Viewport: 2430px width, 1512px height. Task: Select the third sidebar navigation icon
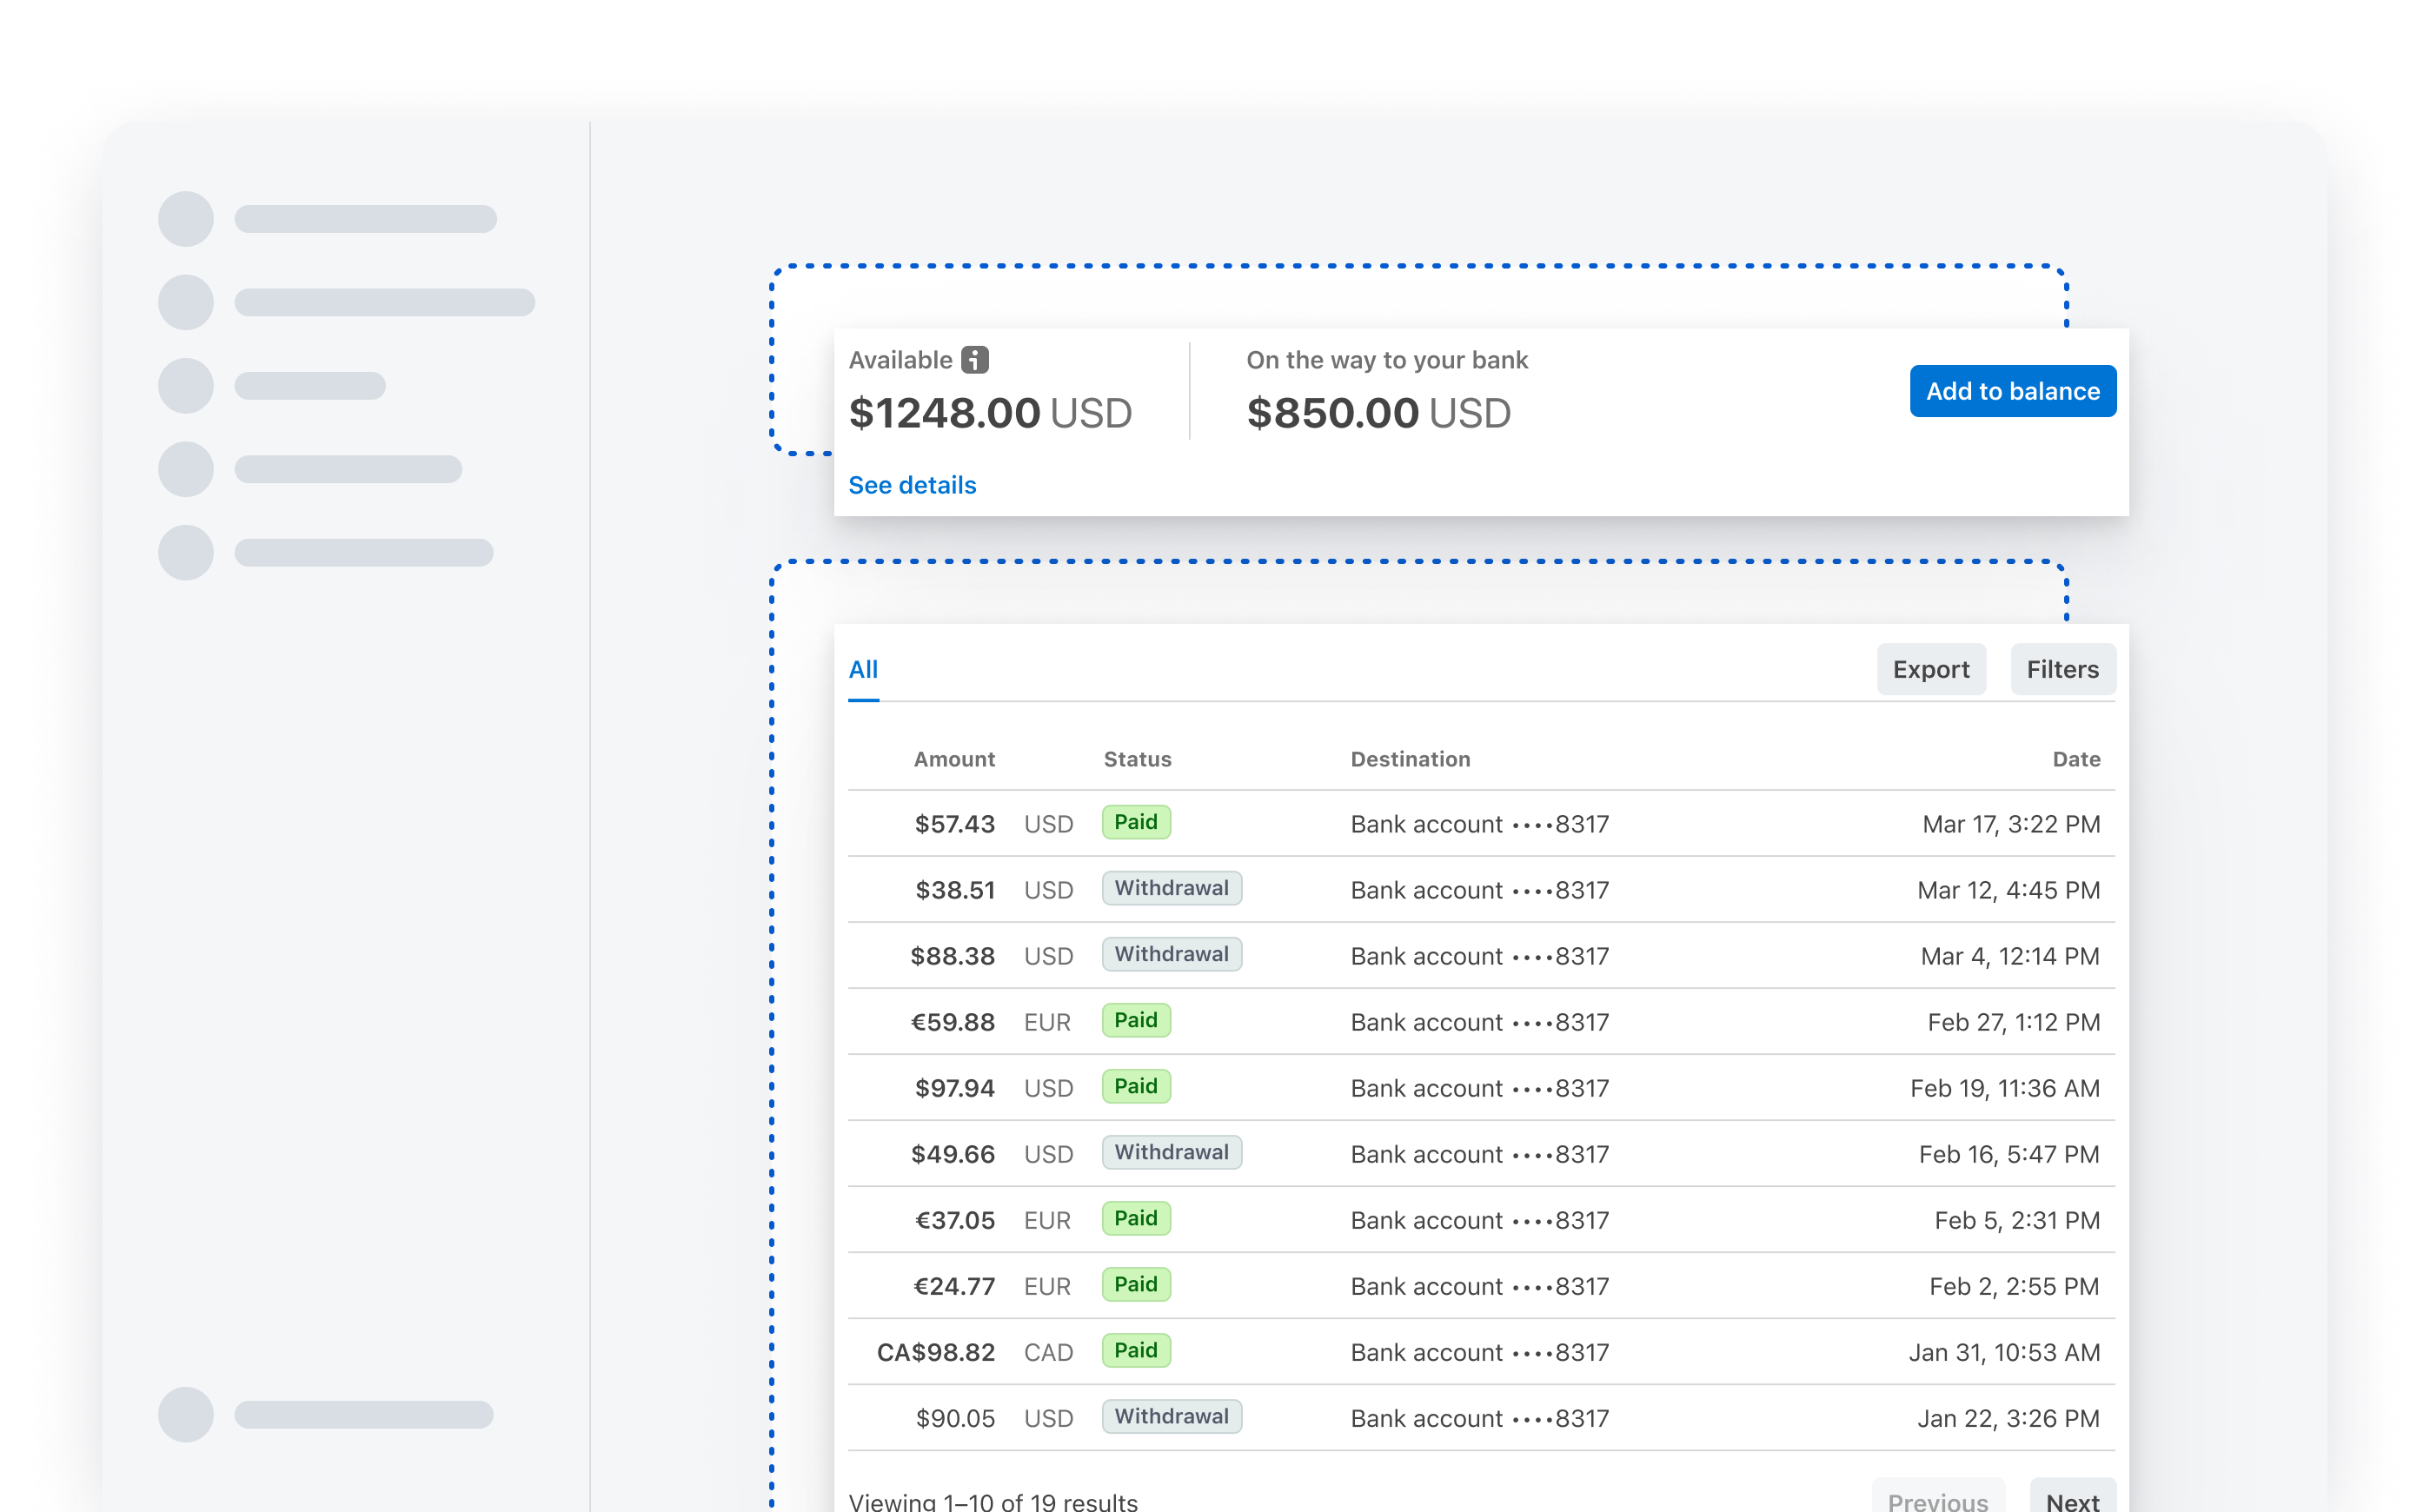[x=185, y=384]
